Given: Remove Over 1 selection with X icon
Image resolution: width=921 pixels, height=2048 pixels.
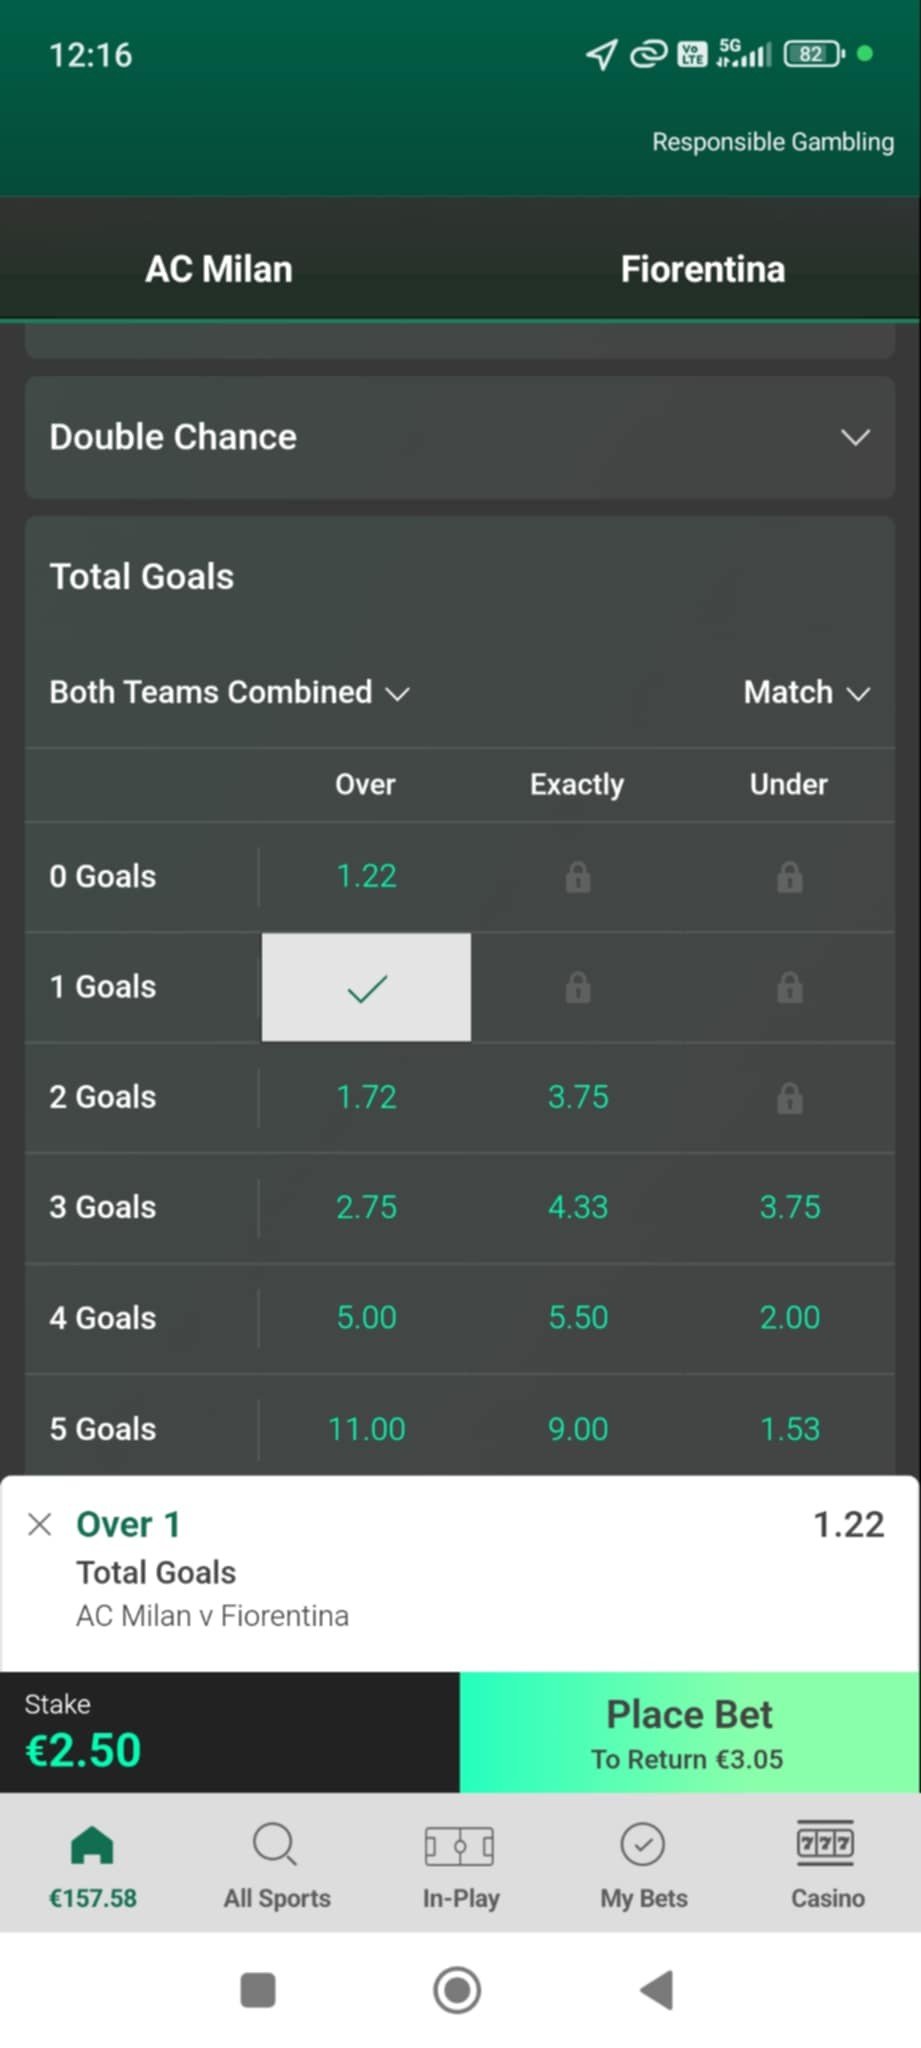Looking at the screenshot, I should pyautogui.click(x=40, y=1524).
